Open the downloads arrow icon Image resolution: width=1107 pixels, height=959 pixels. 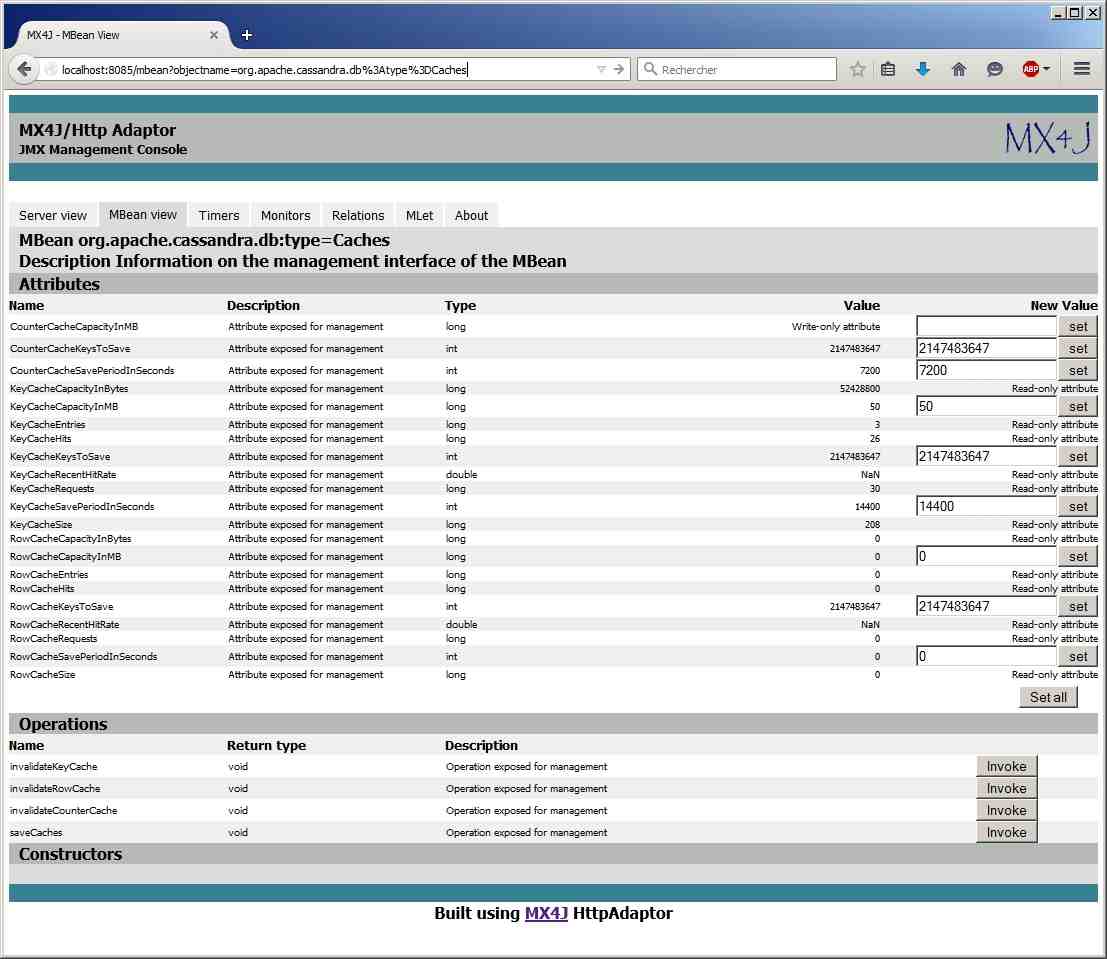922,69
